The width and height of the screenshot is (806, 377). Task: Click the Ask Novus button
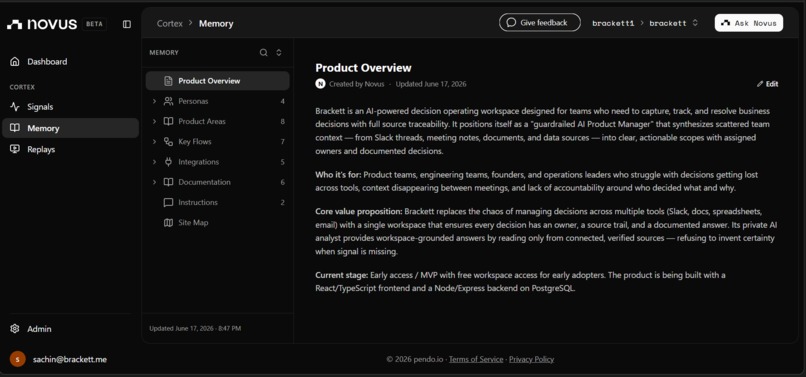point(748,23)
